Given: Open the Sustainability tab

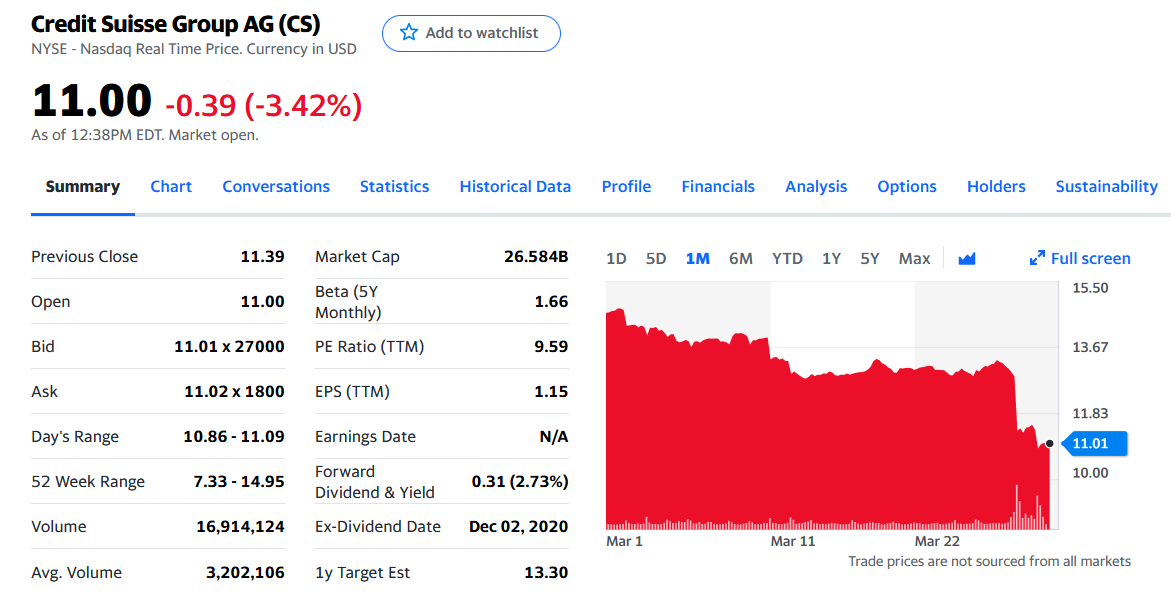Looking at the screenshot, I should (x=1107, y=187).
